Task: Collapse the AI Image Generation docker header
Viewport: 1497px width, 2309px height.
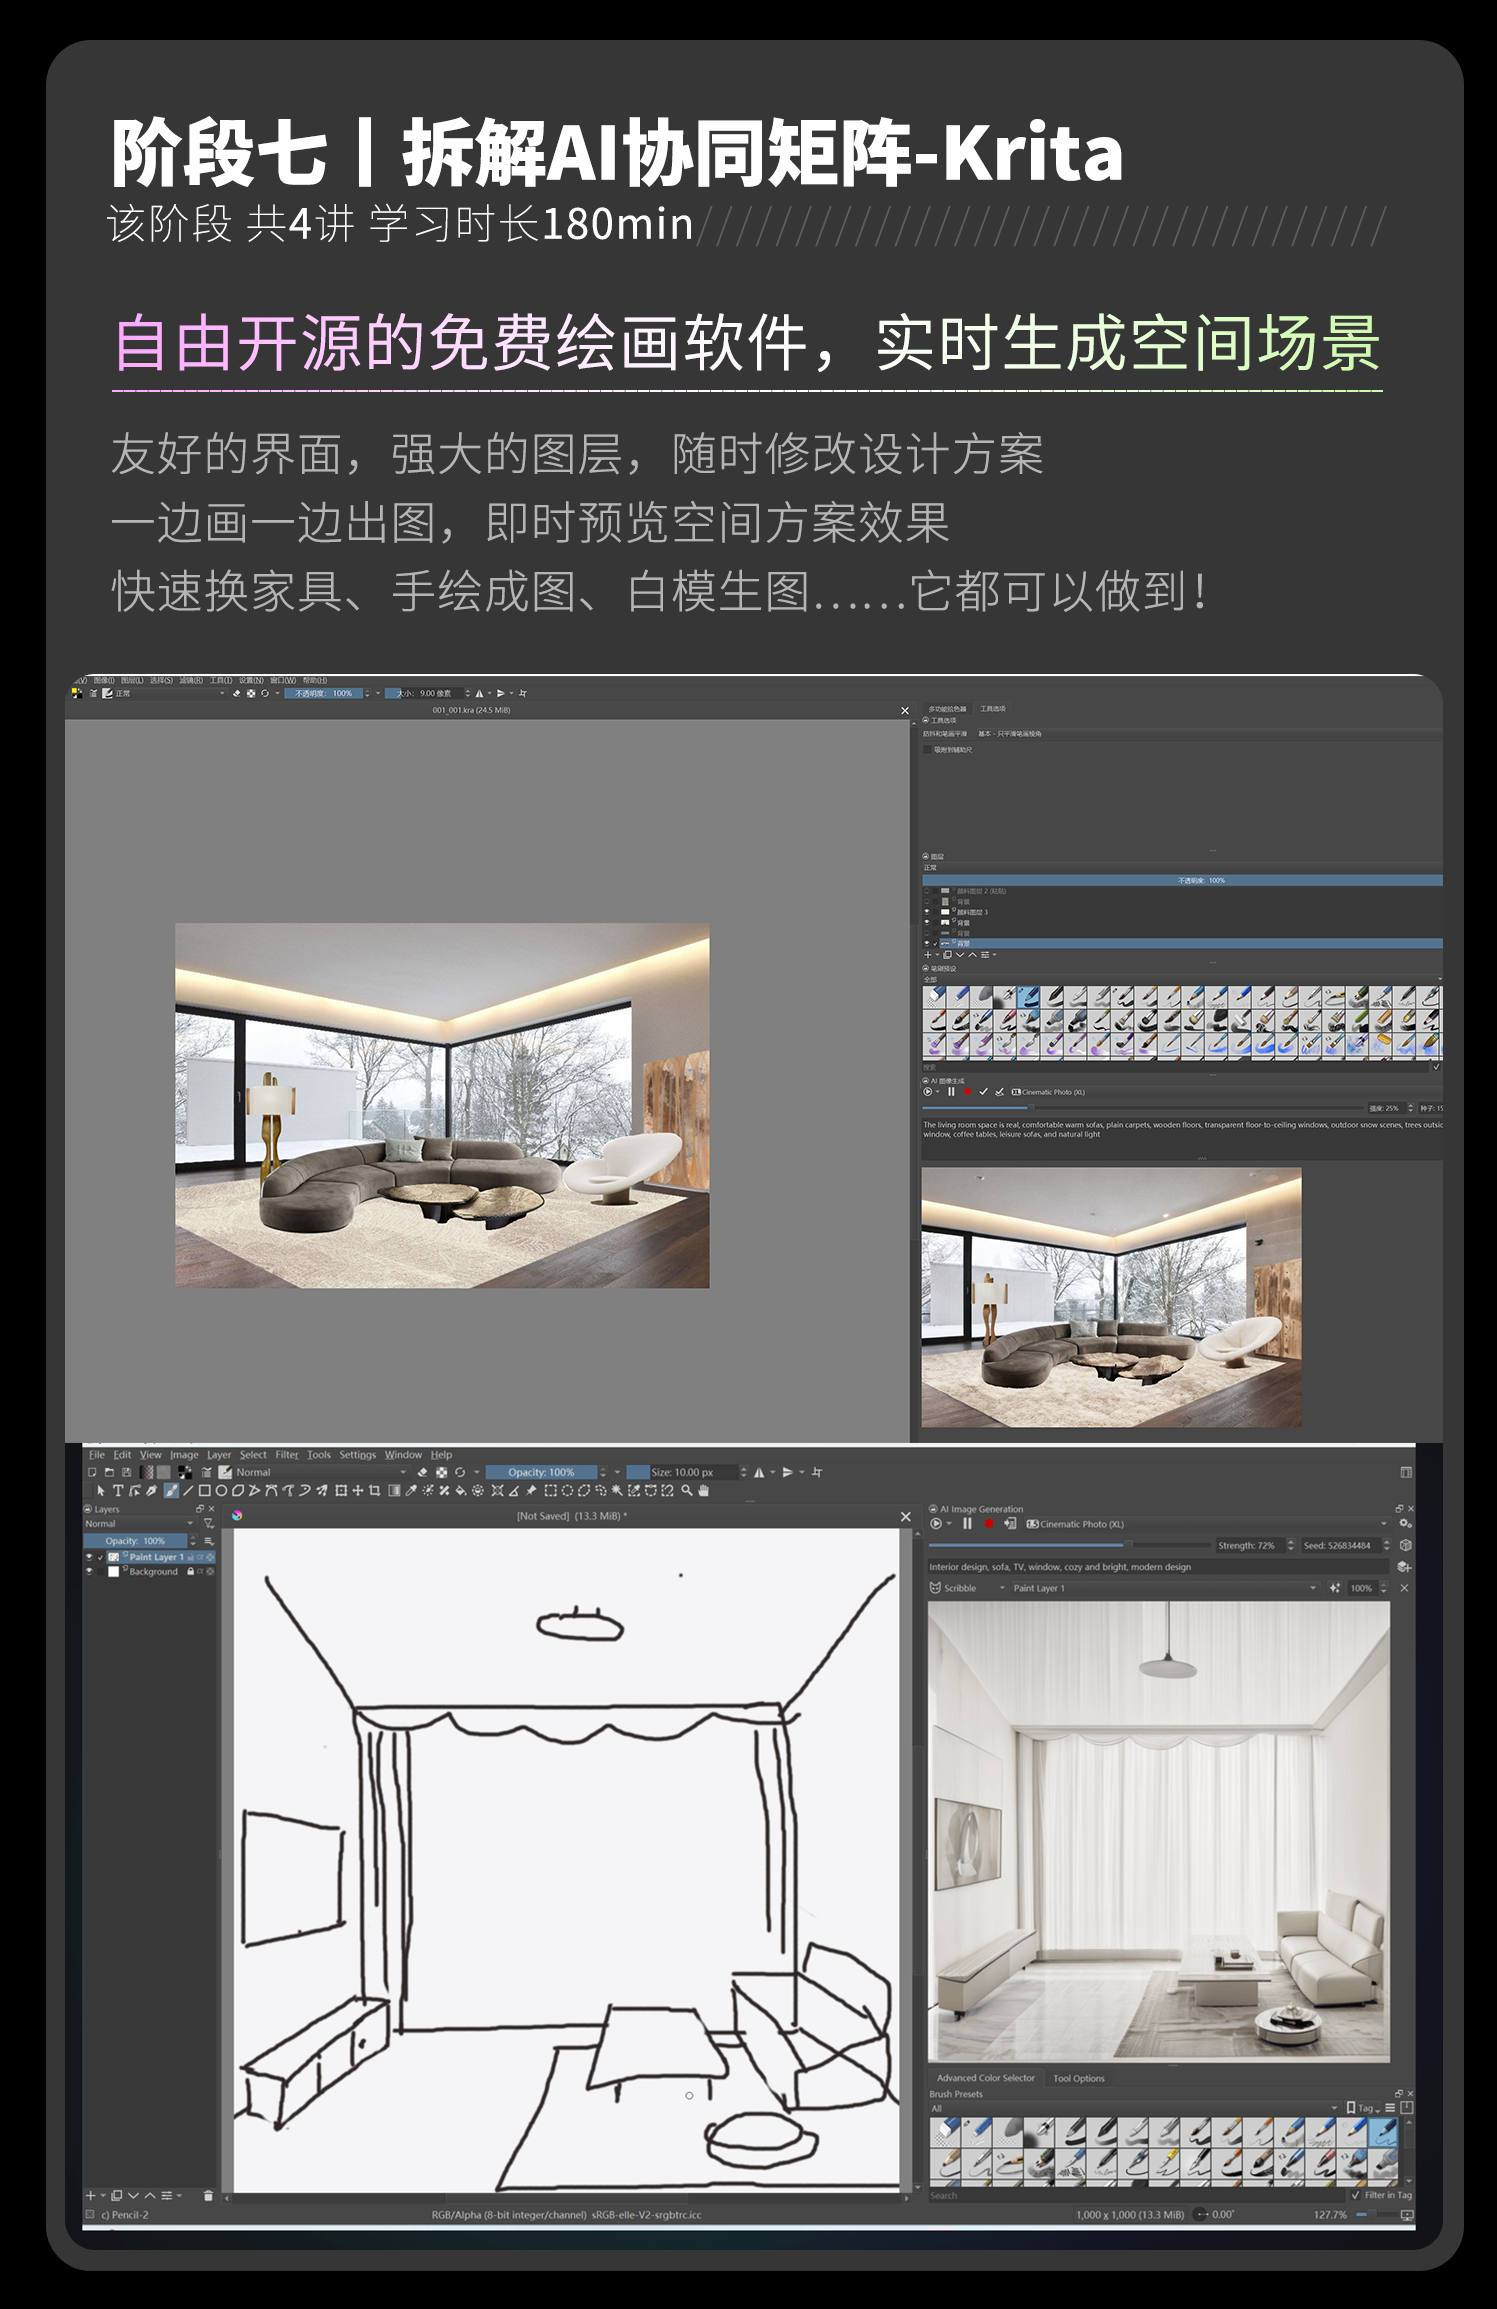Action: click(x=933, y=1509)
